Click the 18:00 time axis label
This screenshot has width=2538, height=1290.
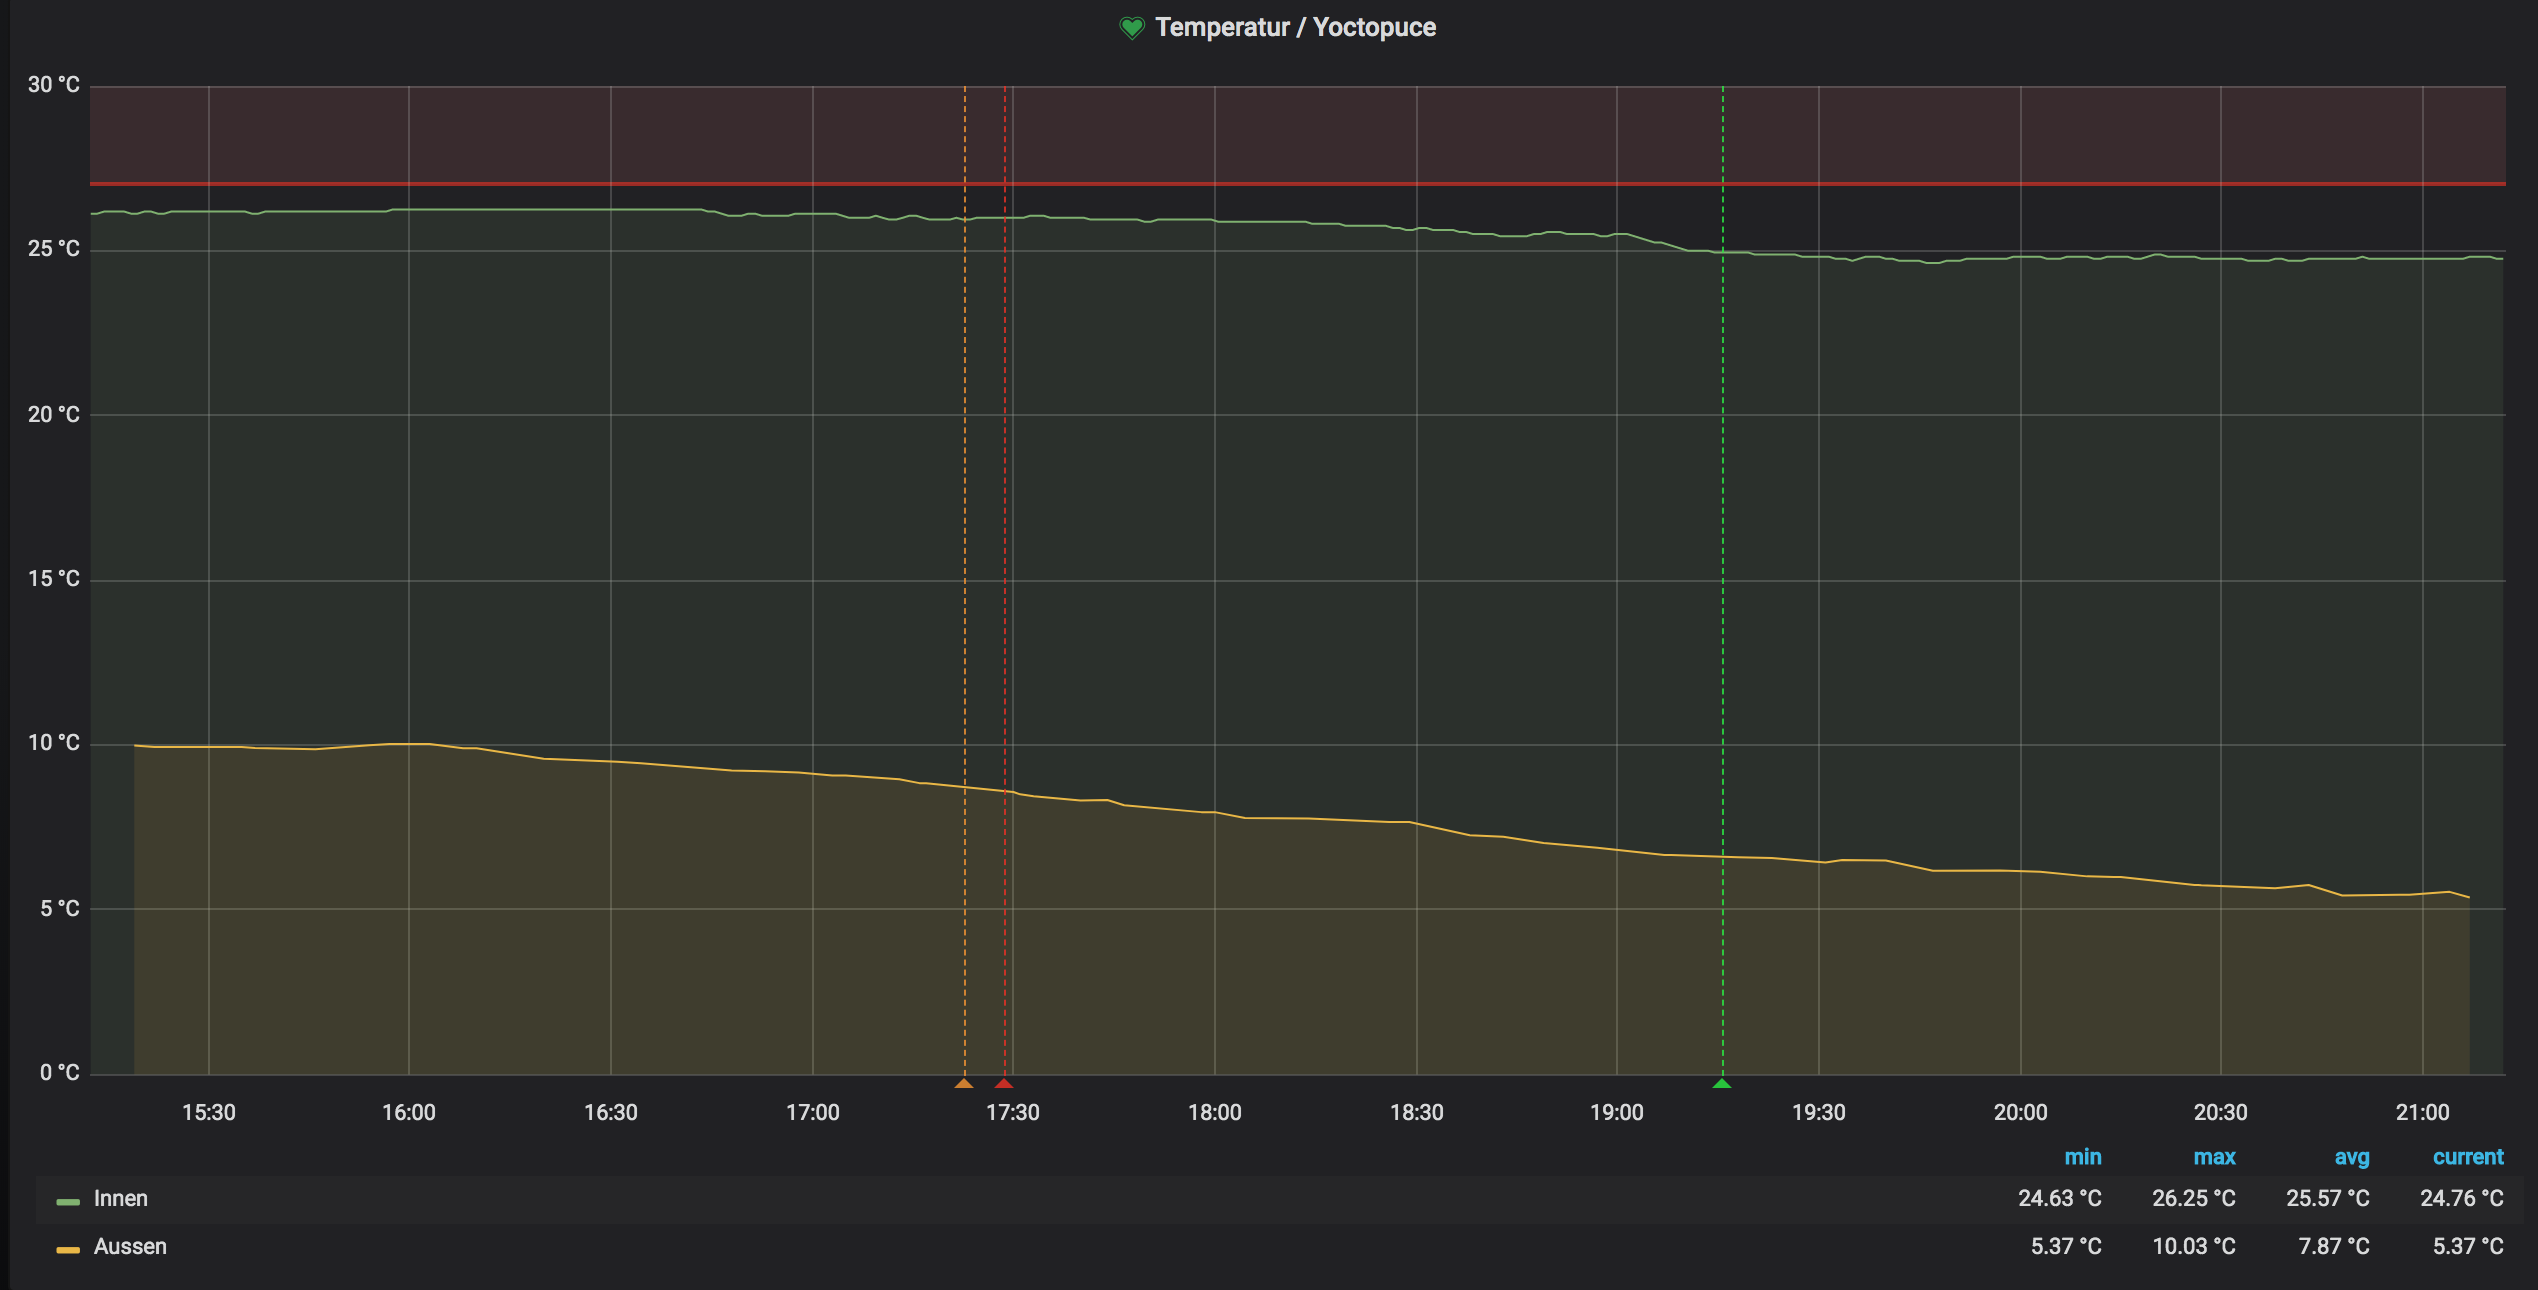pyautogui.click(x=1214, y=1113)
